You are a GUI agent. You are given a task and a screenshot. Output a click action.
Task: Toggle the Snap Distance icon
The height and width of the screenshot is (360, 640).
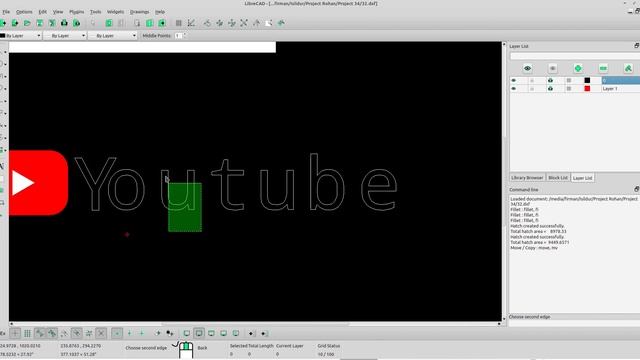click(89, 333)
